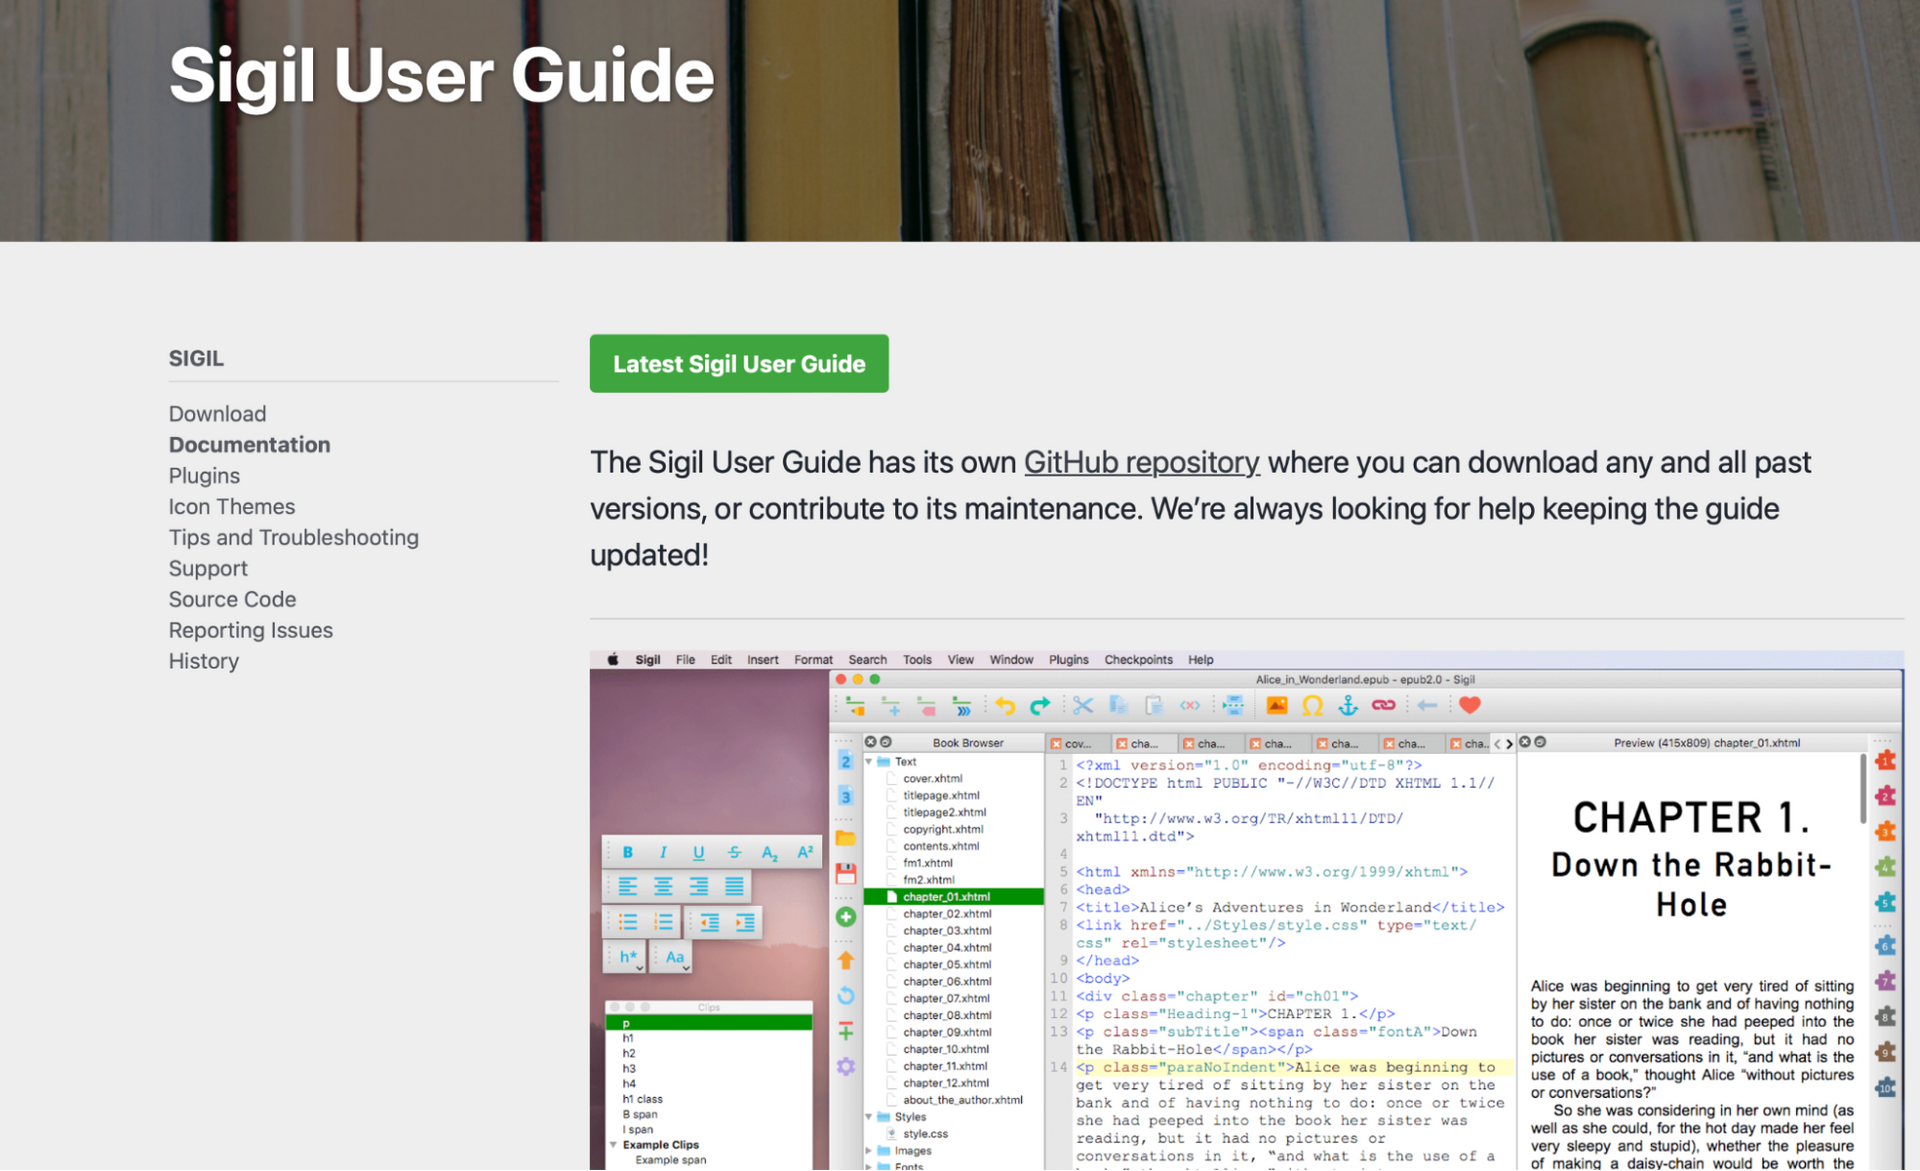Image resolution: width=1920 pixels, height=1171 pixels.
Task: Open the h* heading dropdown
Action: (x=628, y=957)
